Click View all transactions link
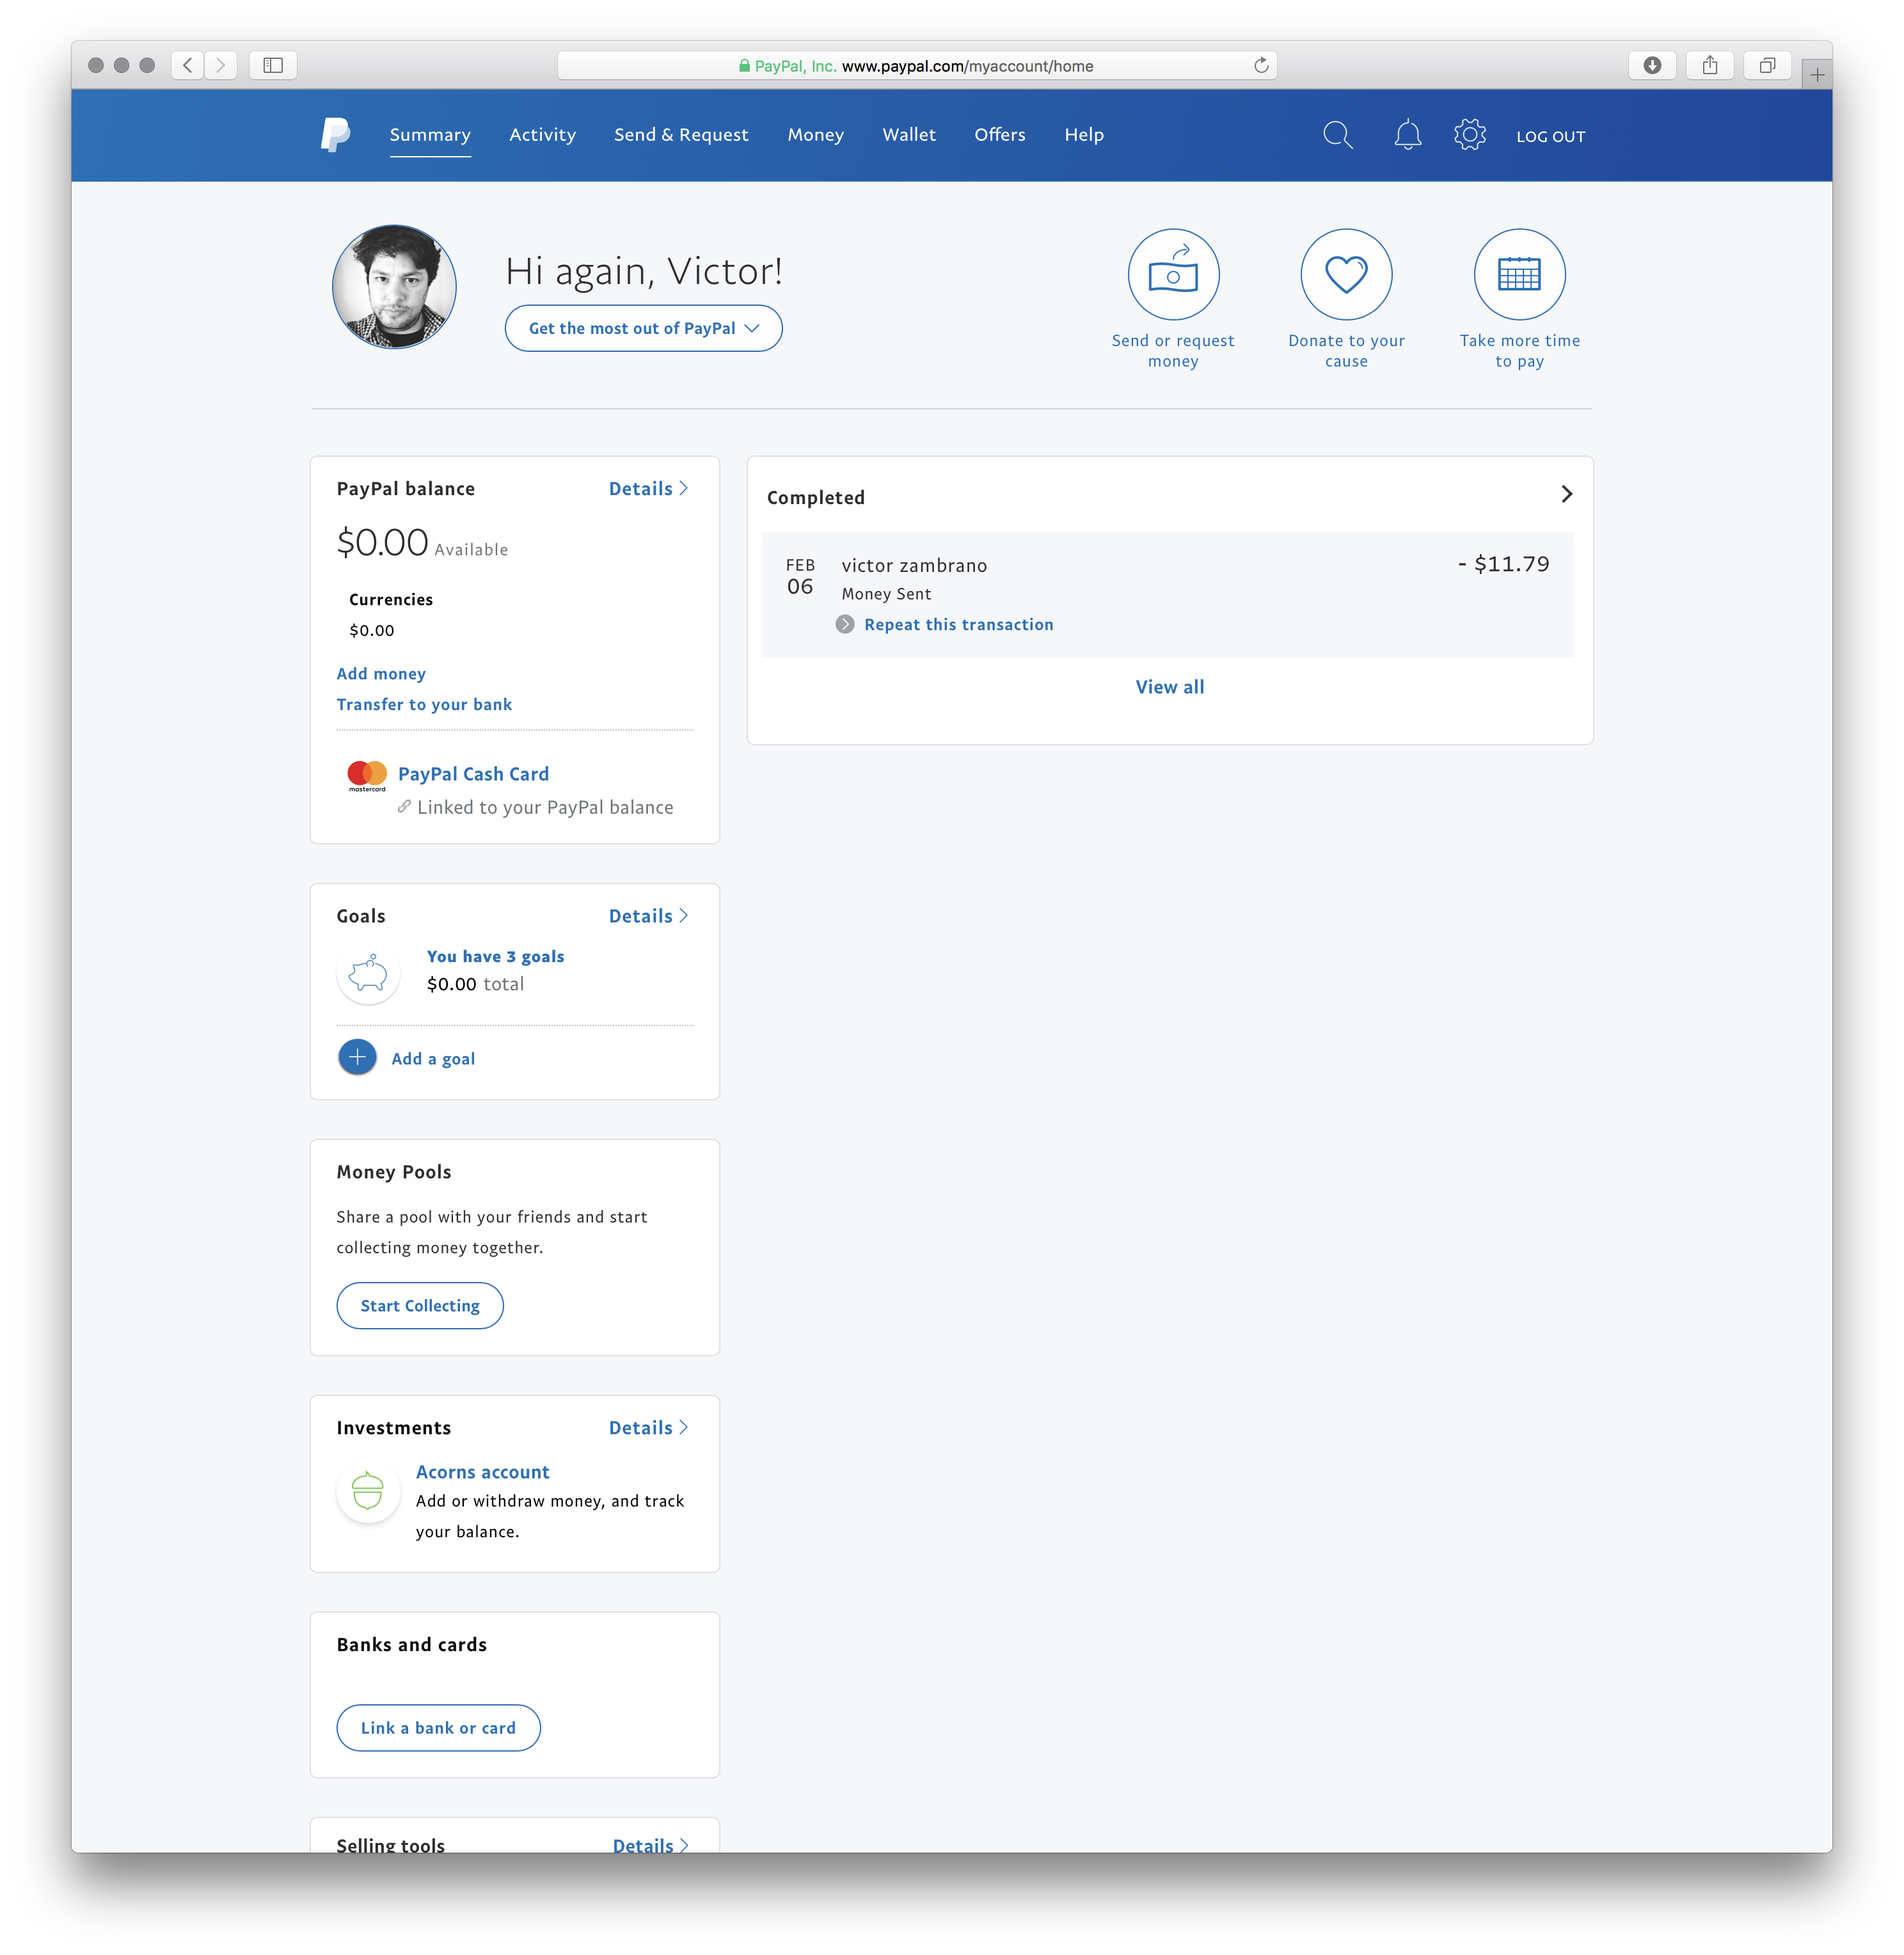1904x1955 pixels. point(1170,688)
